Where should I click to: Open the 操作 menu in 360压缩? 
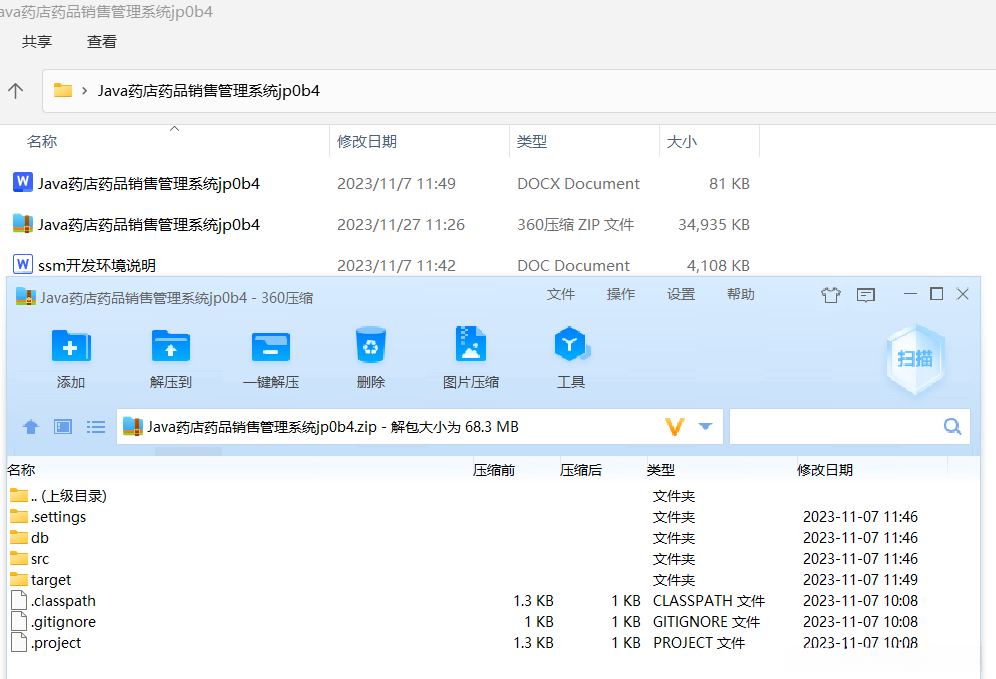[x=621, y=294]
